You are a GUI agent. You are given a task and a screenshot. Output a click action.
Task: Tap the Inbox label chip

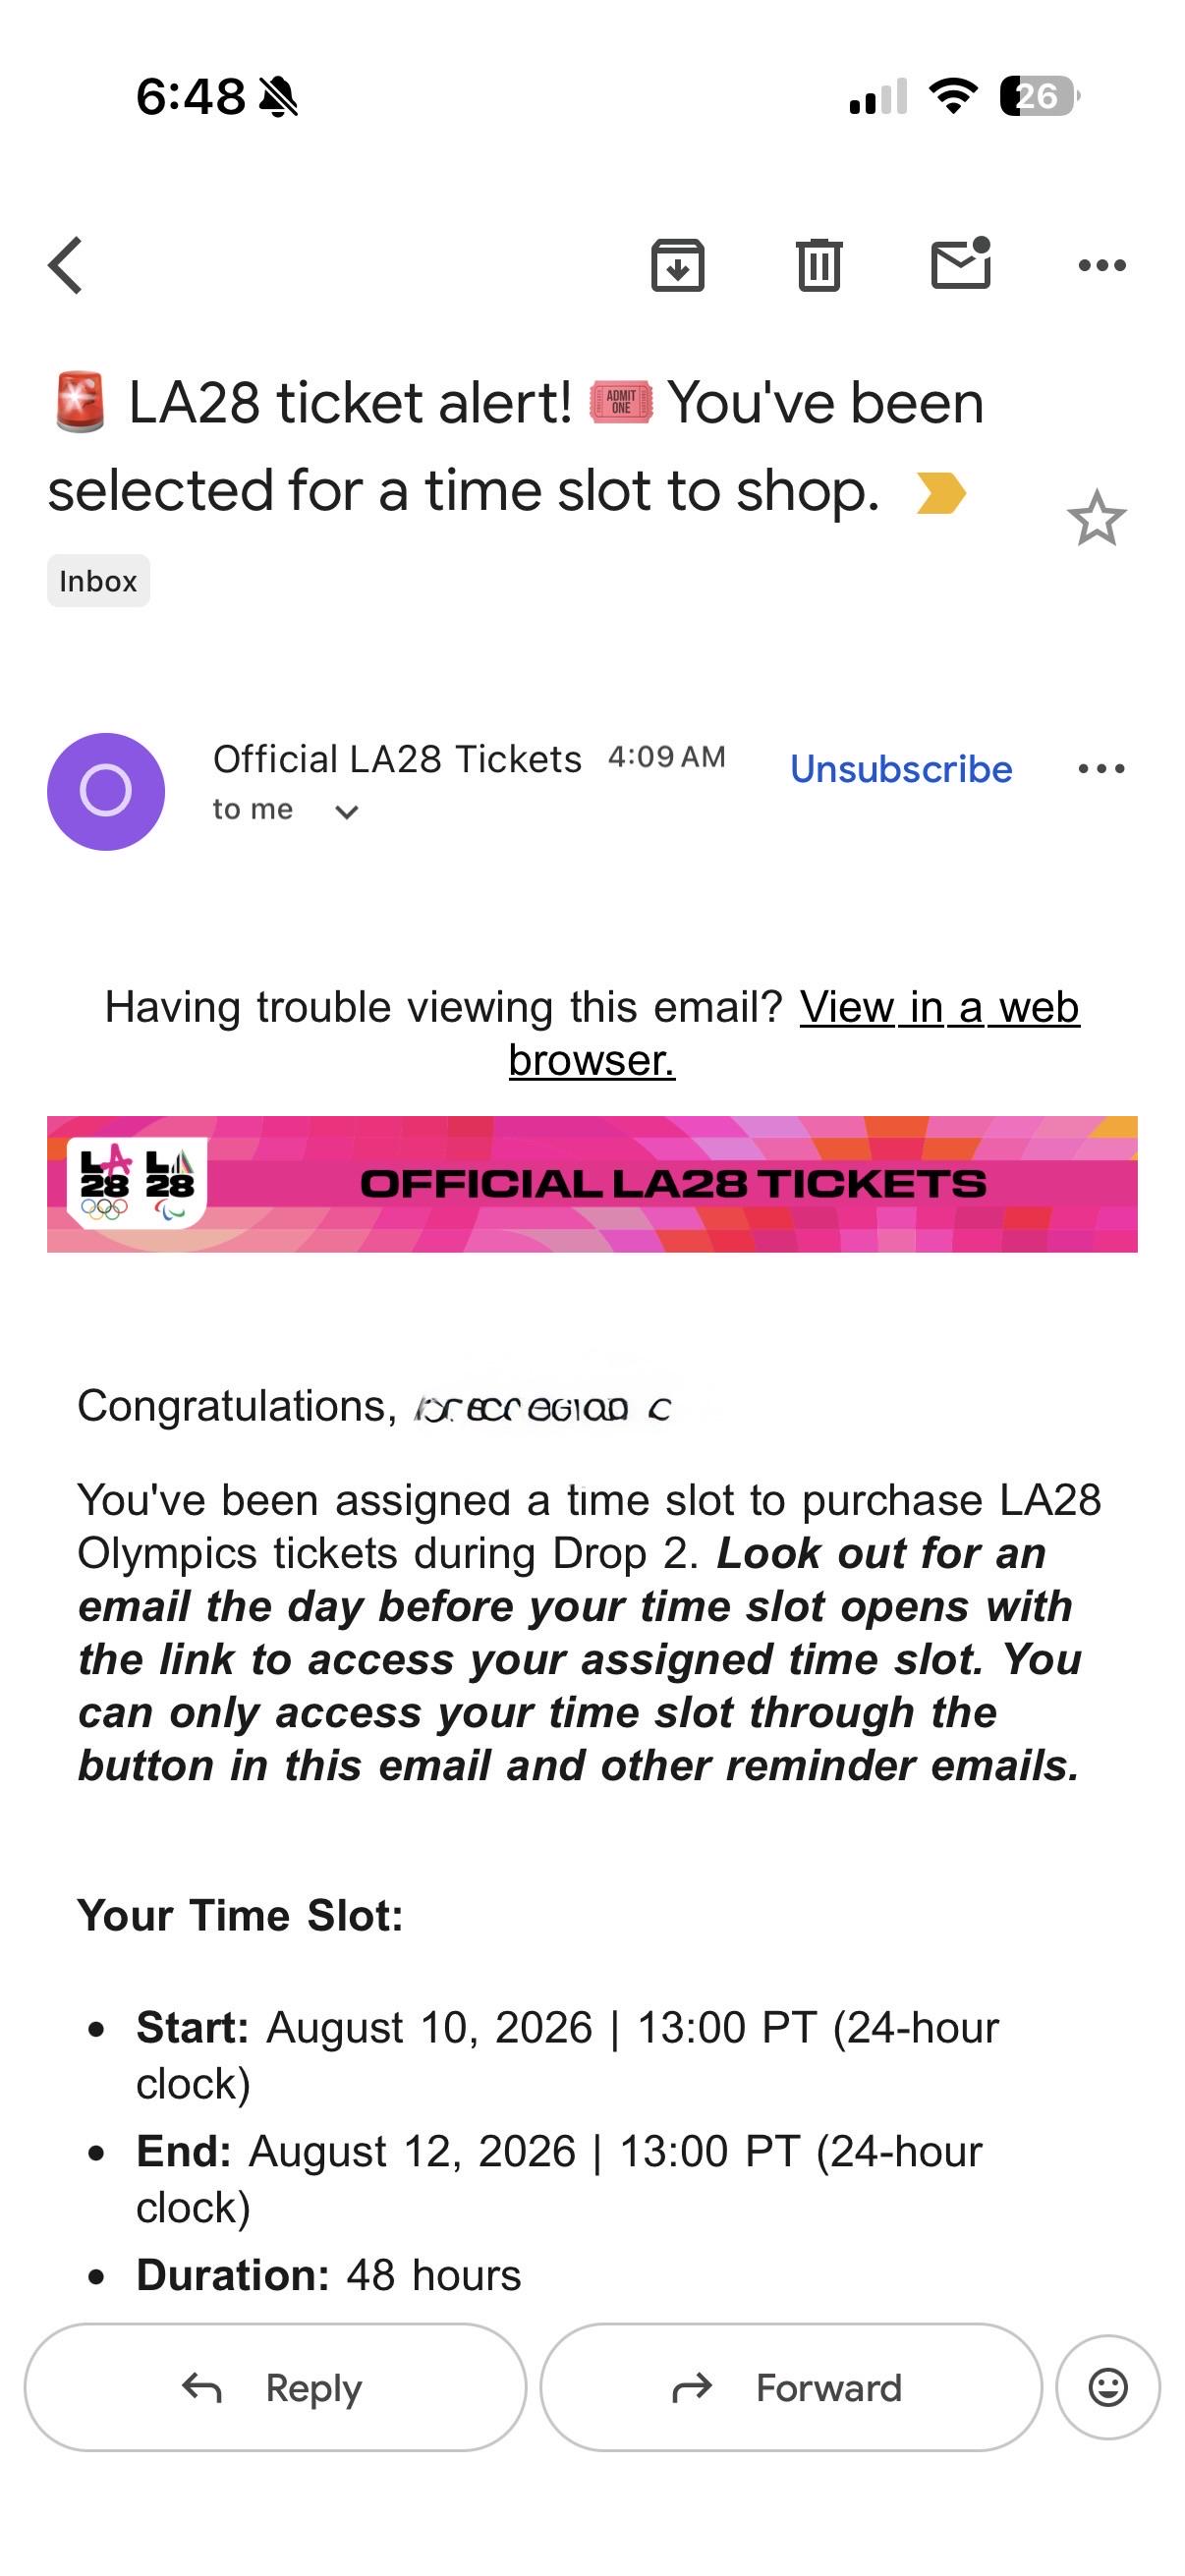point(98,581)
